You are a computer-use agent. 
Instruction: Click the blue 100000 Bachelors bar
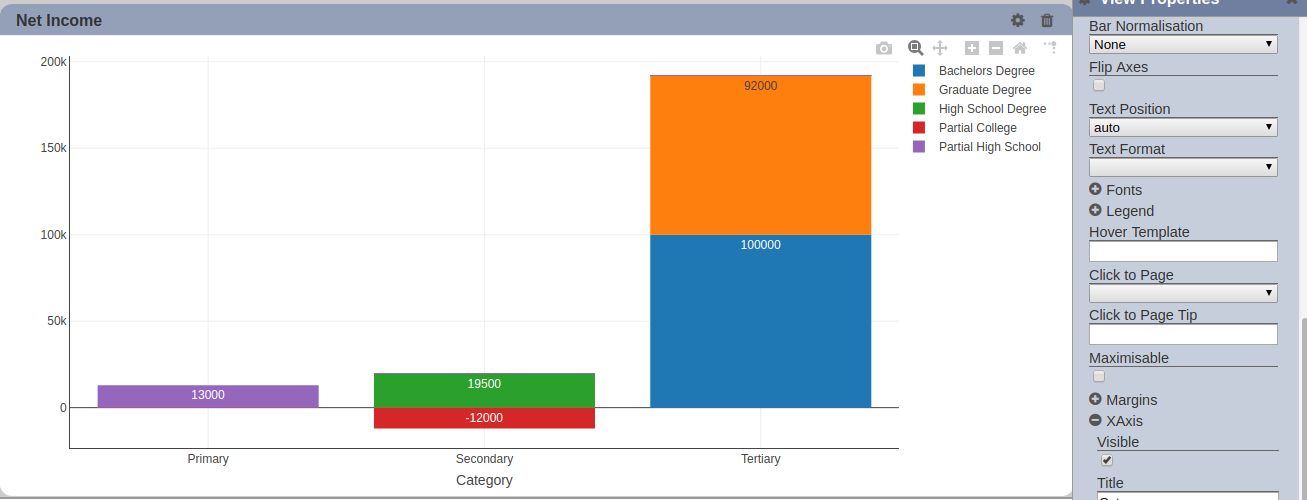point(760,321)
